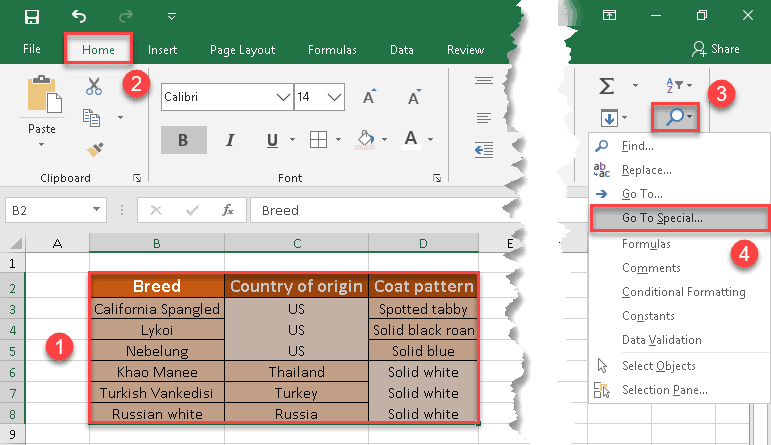
Task: Expand the Name Box dropdown arrow
Action: coord(97,210)
